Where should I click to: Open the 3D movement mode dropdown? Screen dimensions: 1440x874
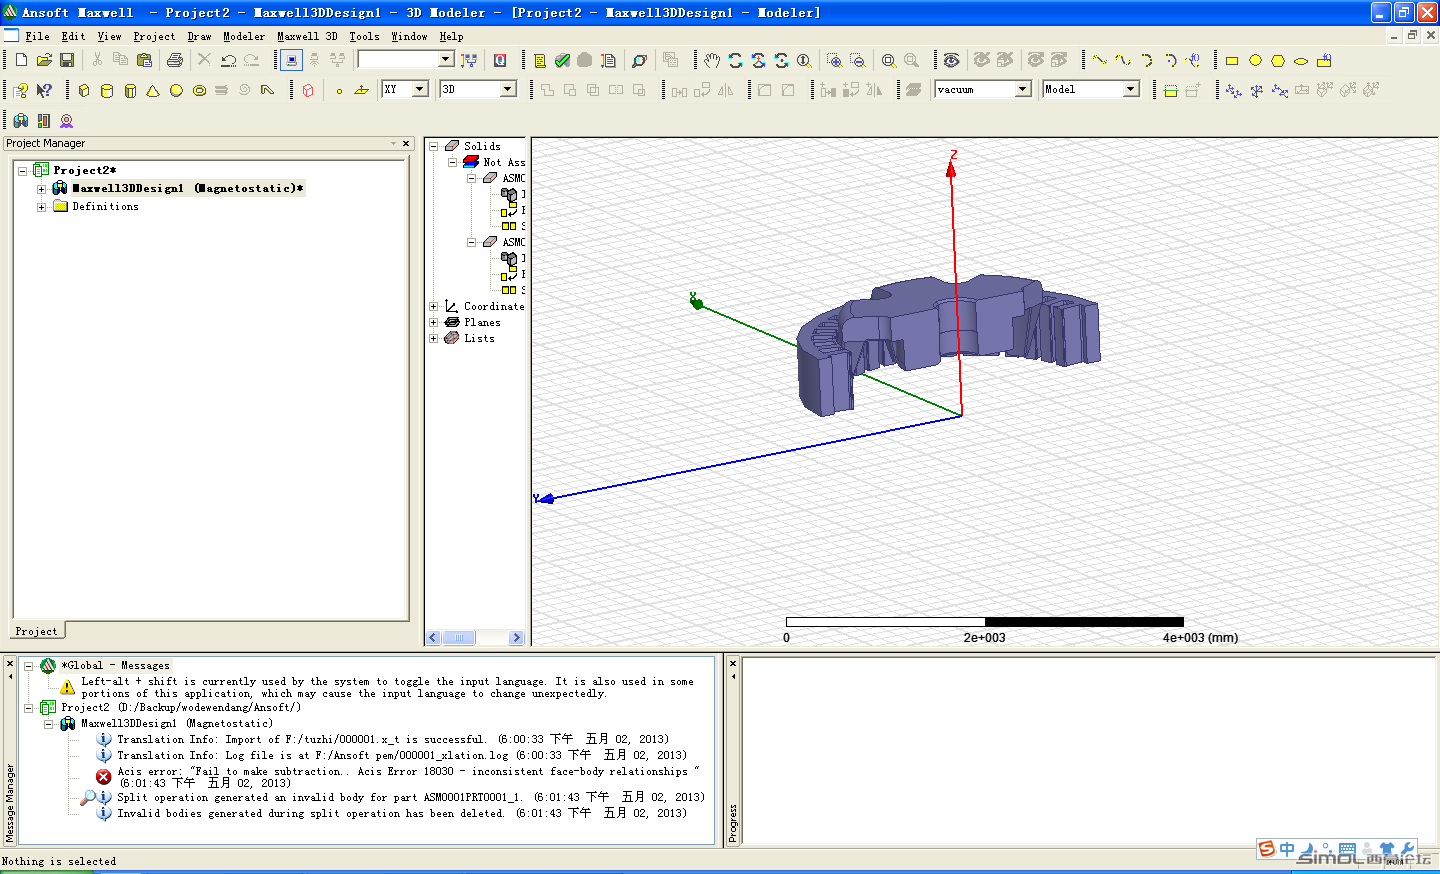[x=508, y=89]
